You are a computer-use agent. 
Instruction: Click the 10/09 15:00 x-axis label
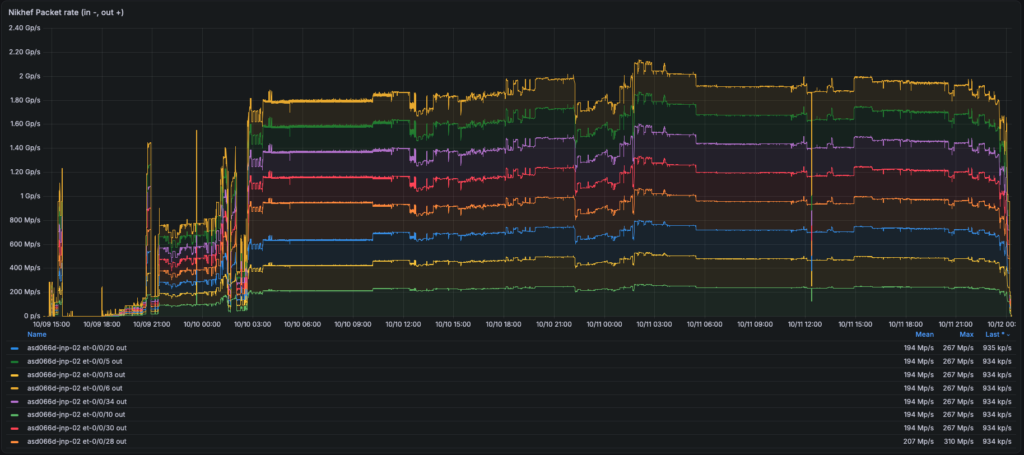[51, 323]
